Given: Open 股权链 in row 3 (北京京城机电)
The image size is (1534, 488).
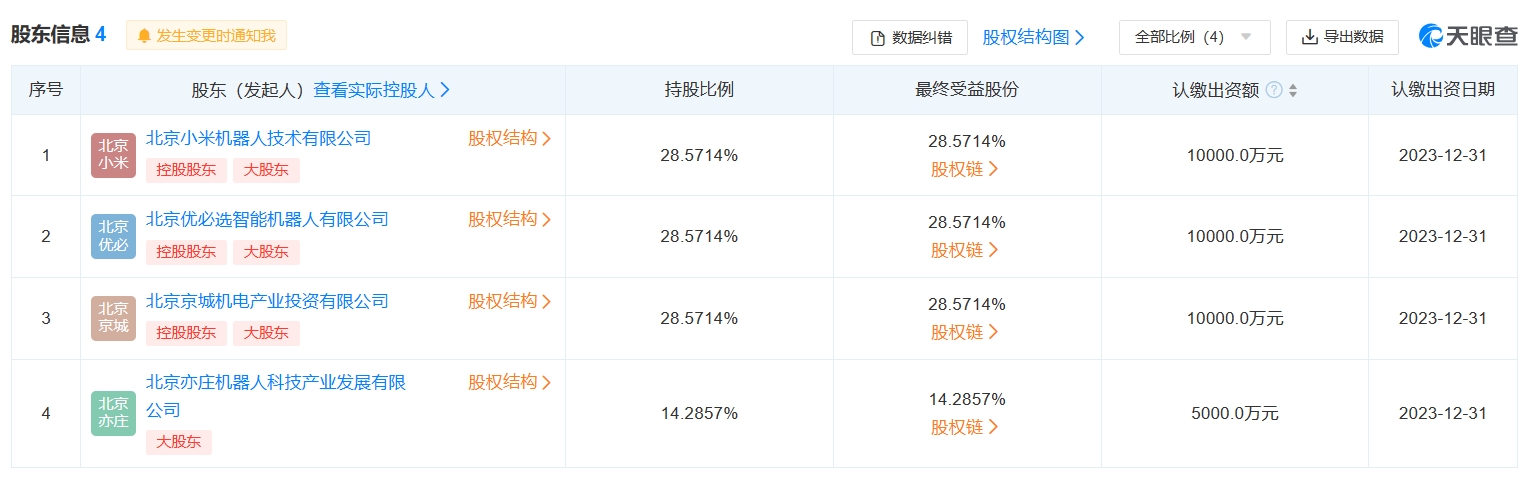Looking at the screenshot, I should [965, 332].
